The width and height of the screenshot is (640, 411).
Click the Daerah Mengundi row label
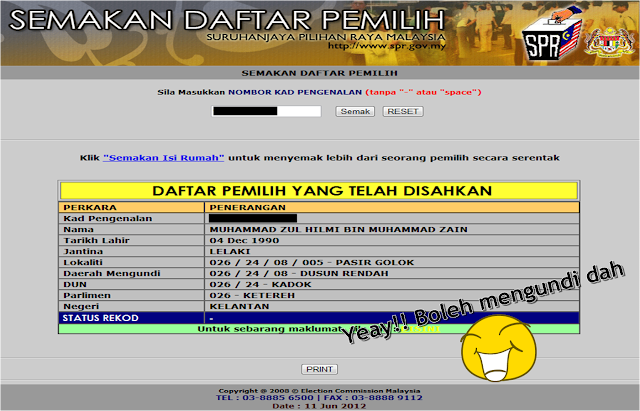tap(111, 273)
